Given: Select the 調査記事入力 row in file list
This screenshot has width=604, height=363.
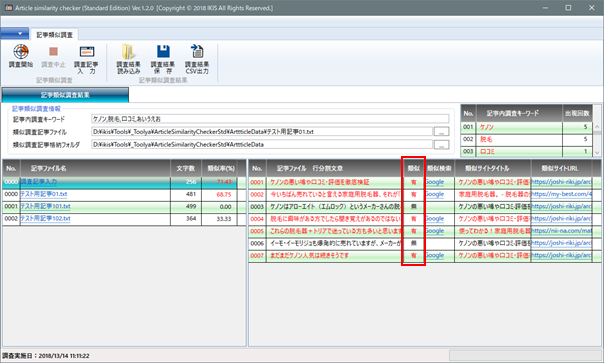Looking at the screenshot, I should pyautogui.click(x=124, y=182).
